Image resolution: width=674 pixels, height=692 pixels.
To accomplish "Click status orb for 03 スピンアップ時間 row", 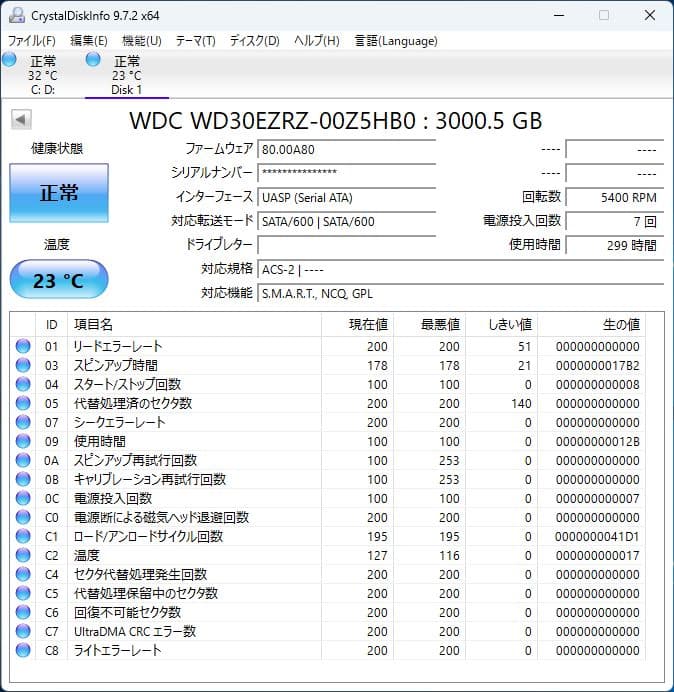I will (23, 365).
